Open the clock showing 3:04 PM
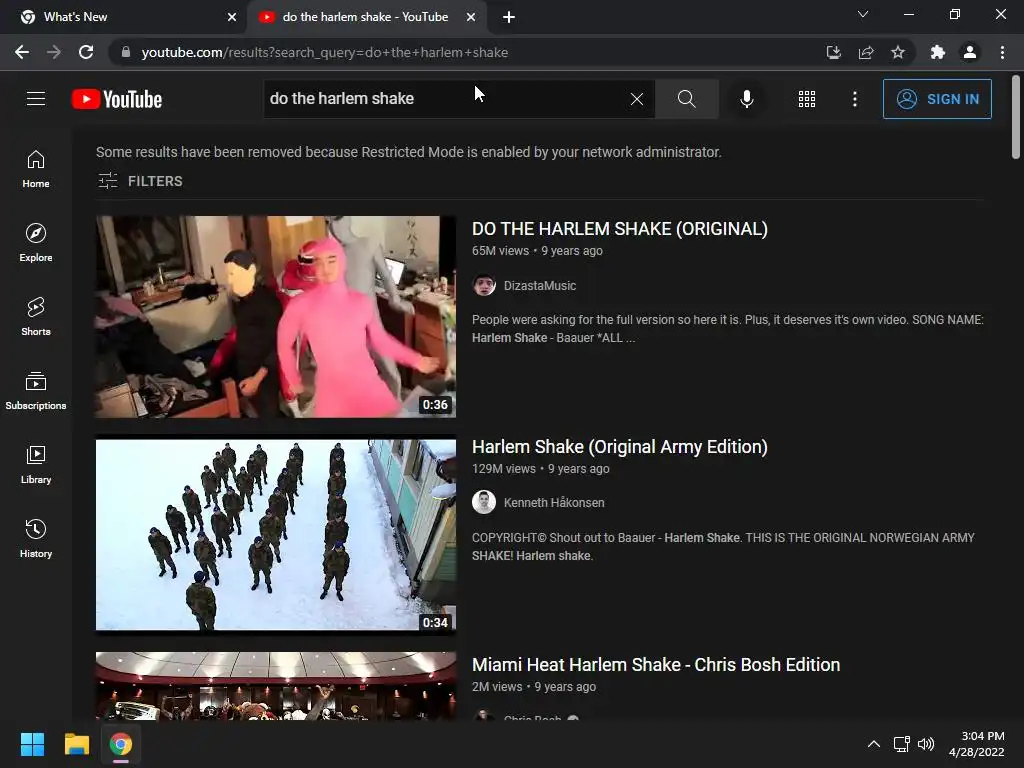The height and width of the screenshot is (768, 1024). pos(976,744)
